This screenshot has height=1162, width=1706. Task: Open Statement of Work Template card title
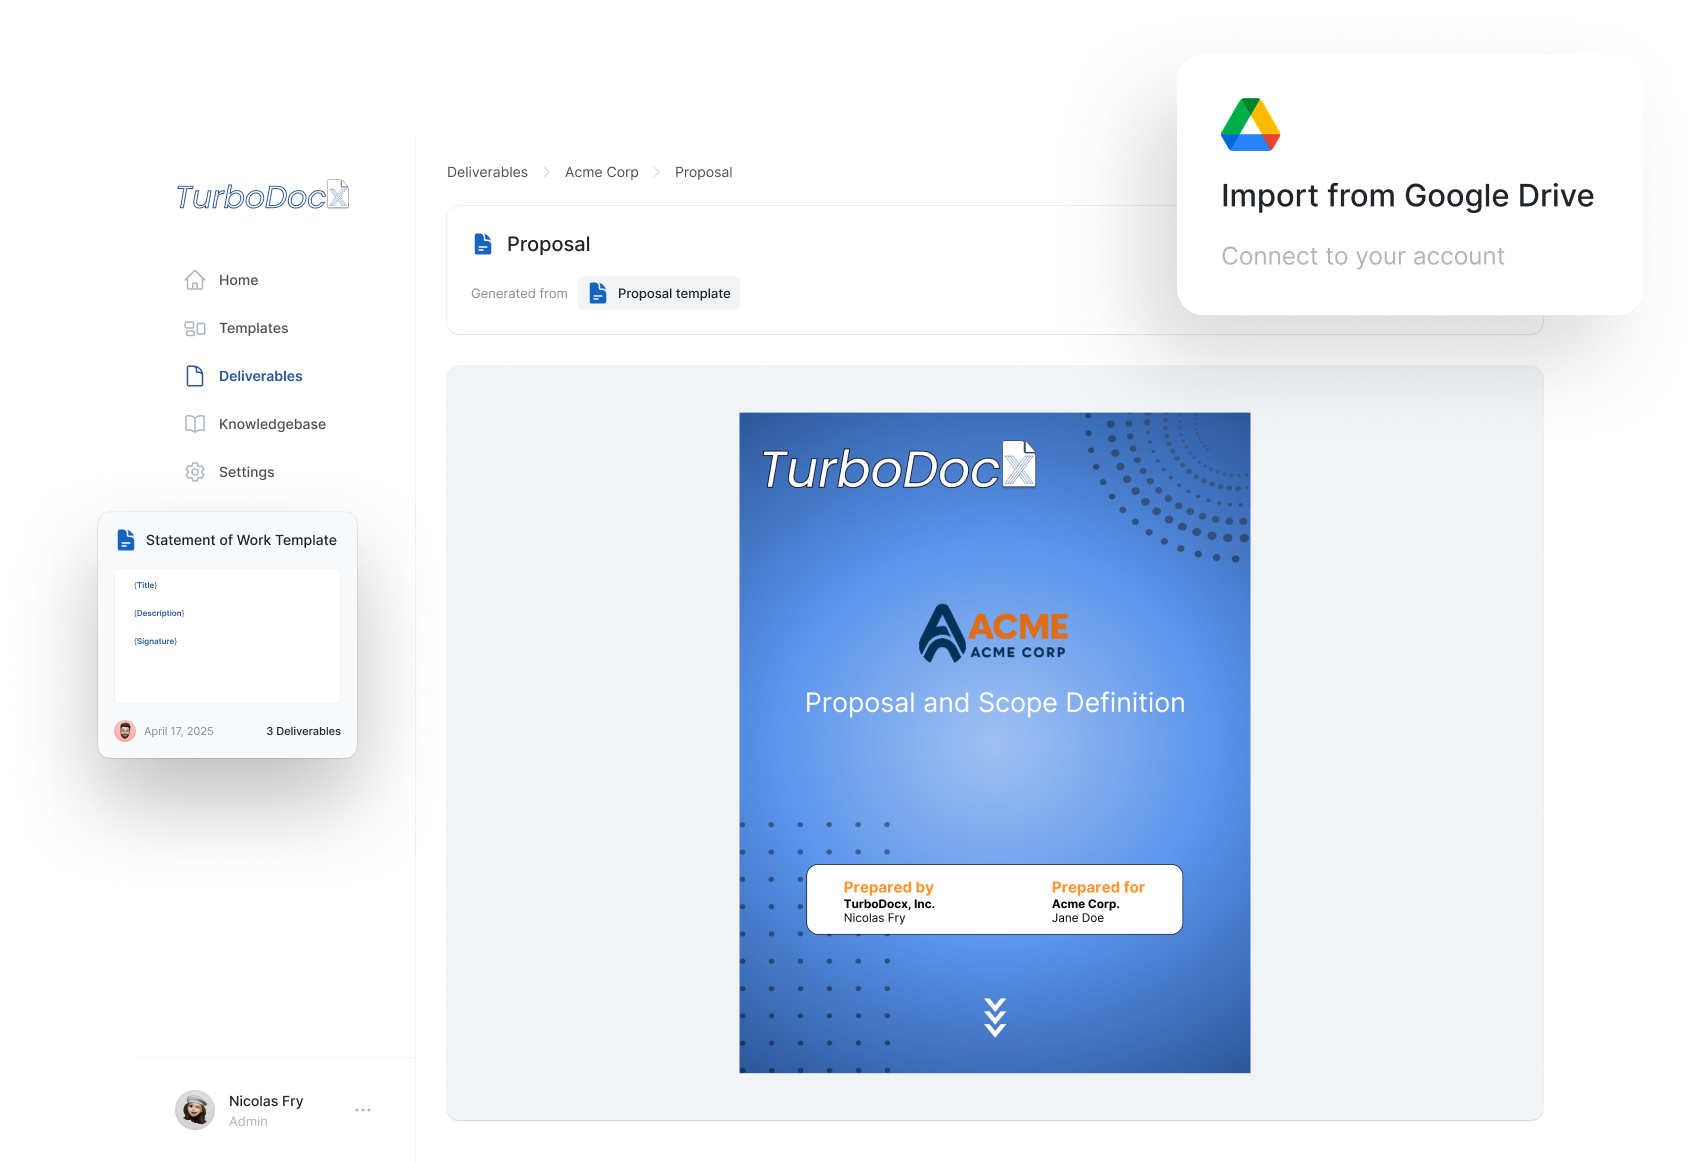tap(241, 540)
